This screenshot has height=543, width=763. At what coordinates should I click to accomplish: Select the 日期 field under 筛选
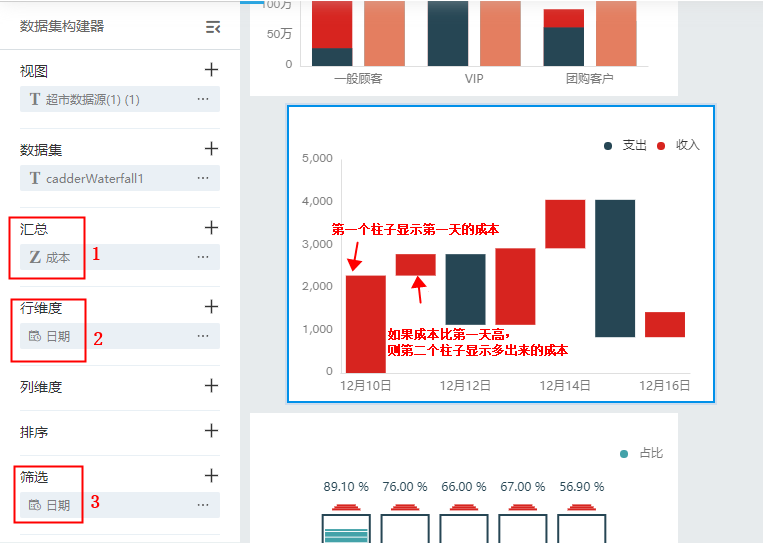[x=120, y=505]
